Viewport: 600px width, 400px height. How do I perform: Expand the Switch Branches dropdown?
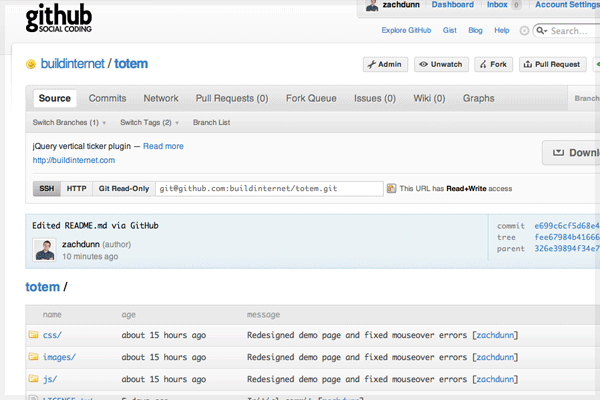pos(70,122)
